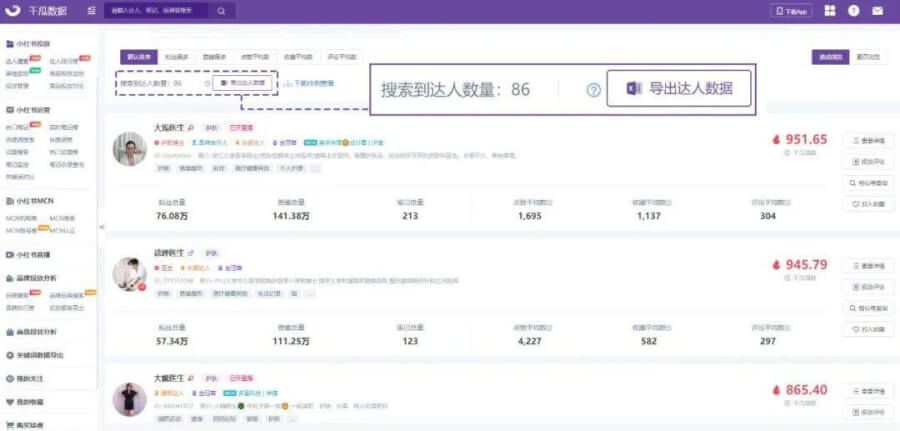This screenshot has height=431, width=900.
Task: Click the help question mark icon in header
Action: point(854,11)
